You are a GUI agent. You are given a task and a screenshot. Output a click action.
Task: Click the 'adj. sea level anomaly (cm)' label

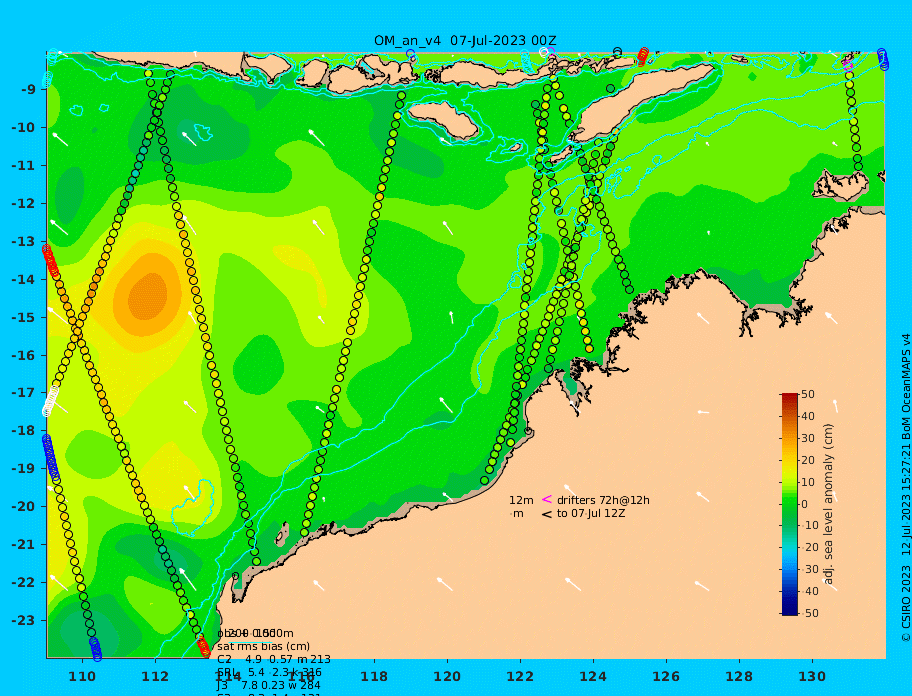tap(829, 504)
